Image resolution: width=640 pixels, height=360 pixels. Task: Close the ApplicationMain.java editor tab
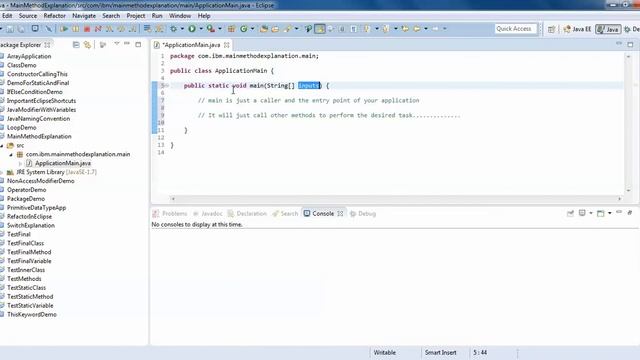point(227,45)
